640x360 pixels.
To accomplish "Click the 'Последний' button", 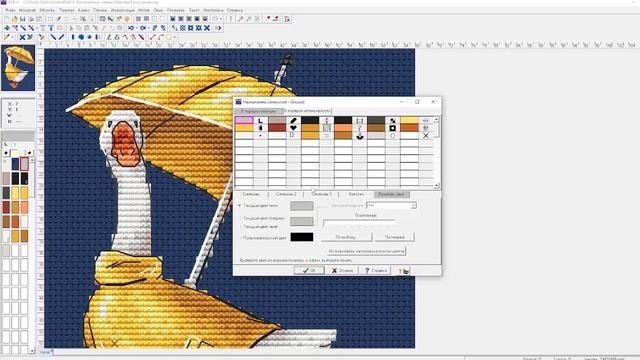I will pyautogui.click(x=394, y=237).
